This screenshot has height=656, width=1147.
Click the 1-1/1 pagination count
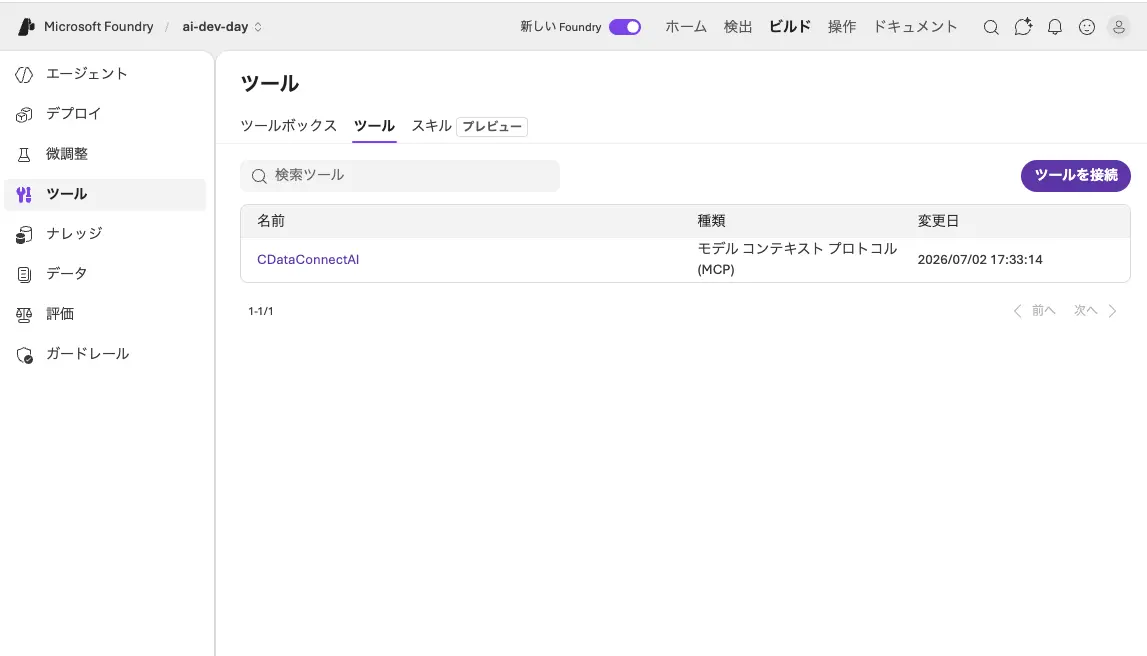[260, 312]
